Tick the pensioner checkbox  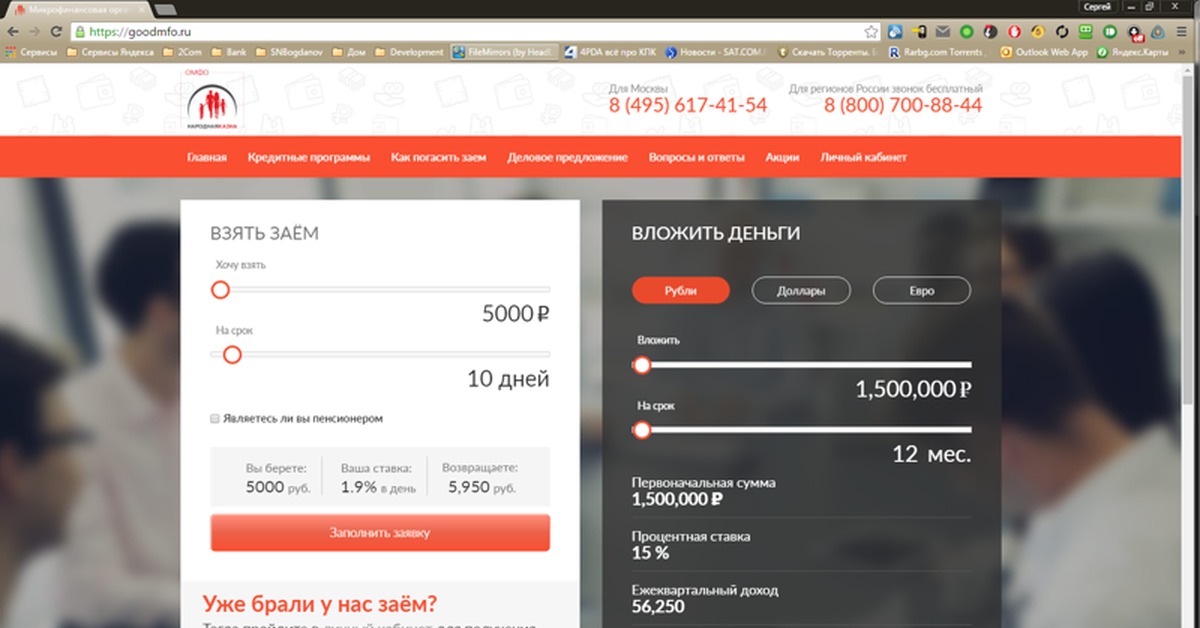pos(215,419)
